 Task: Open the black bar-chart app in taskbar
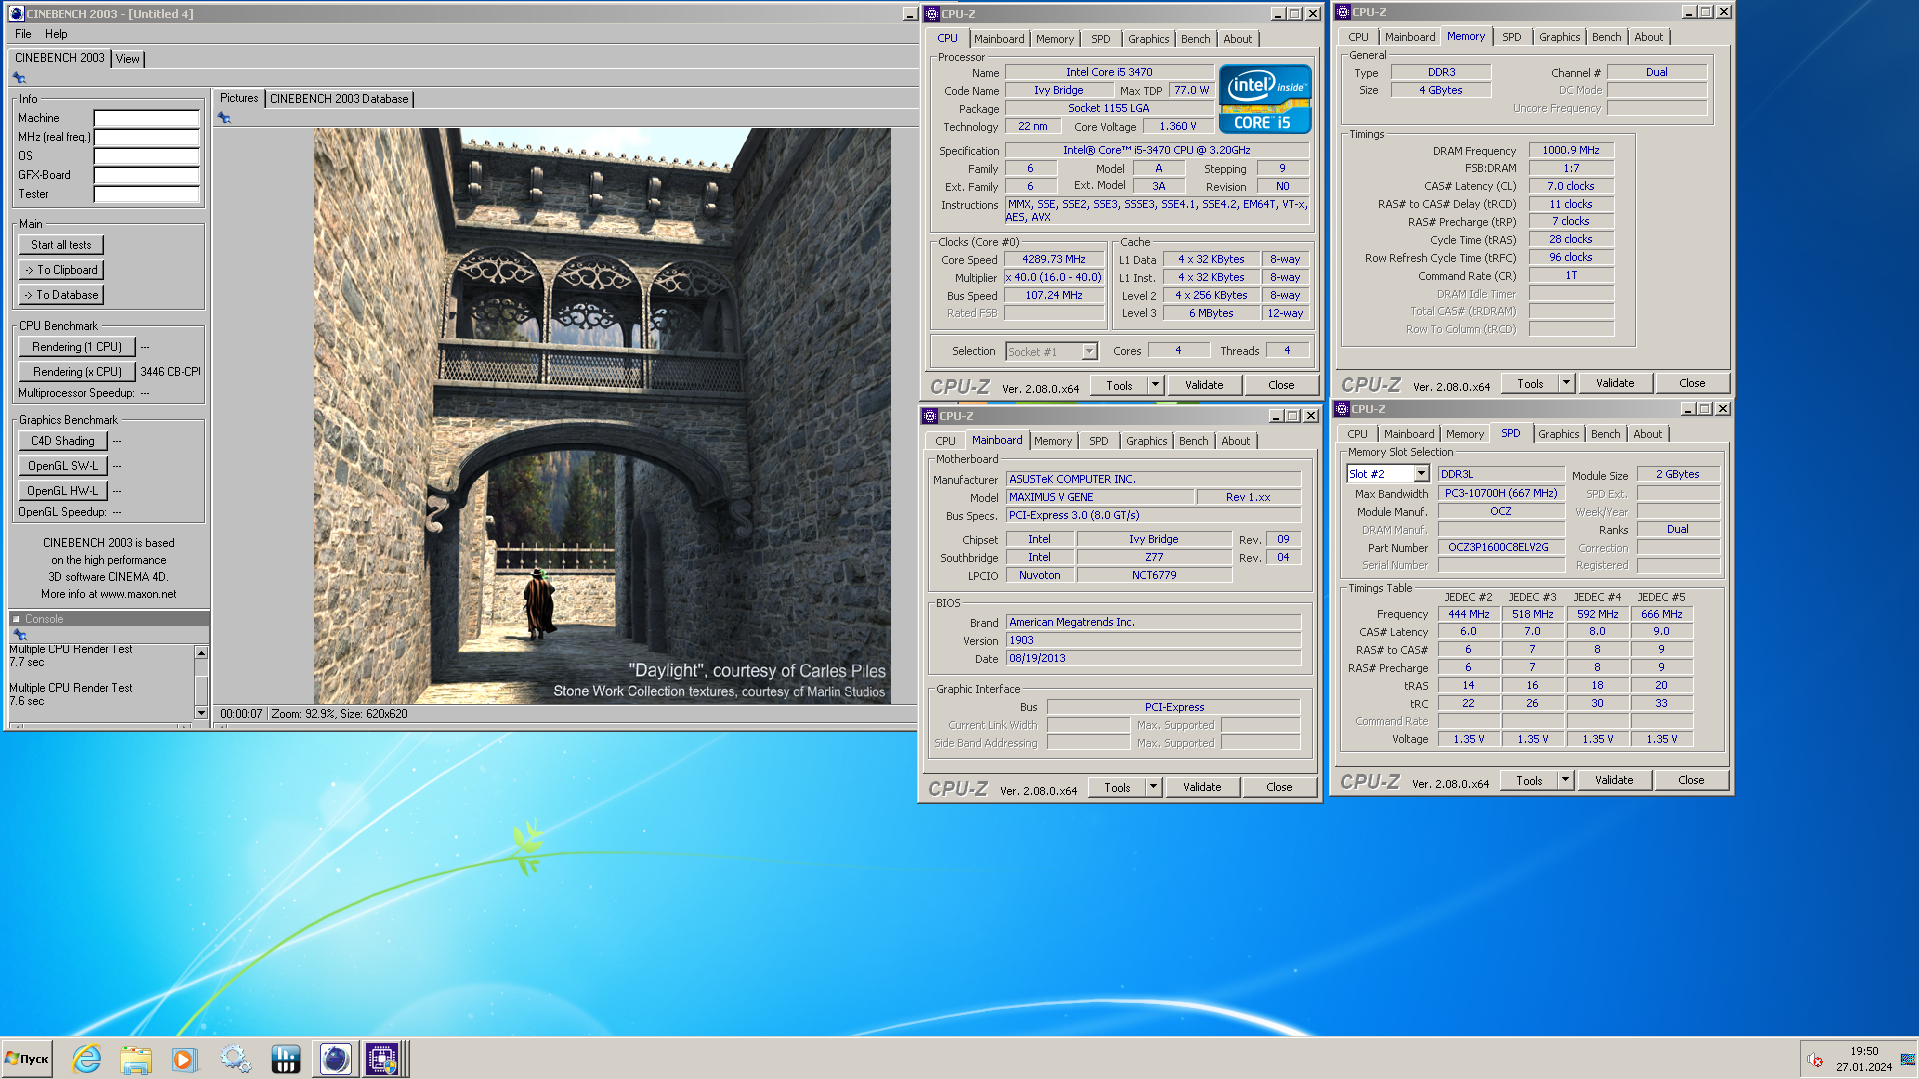[x=286, y=1059]
